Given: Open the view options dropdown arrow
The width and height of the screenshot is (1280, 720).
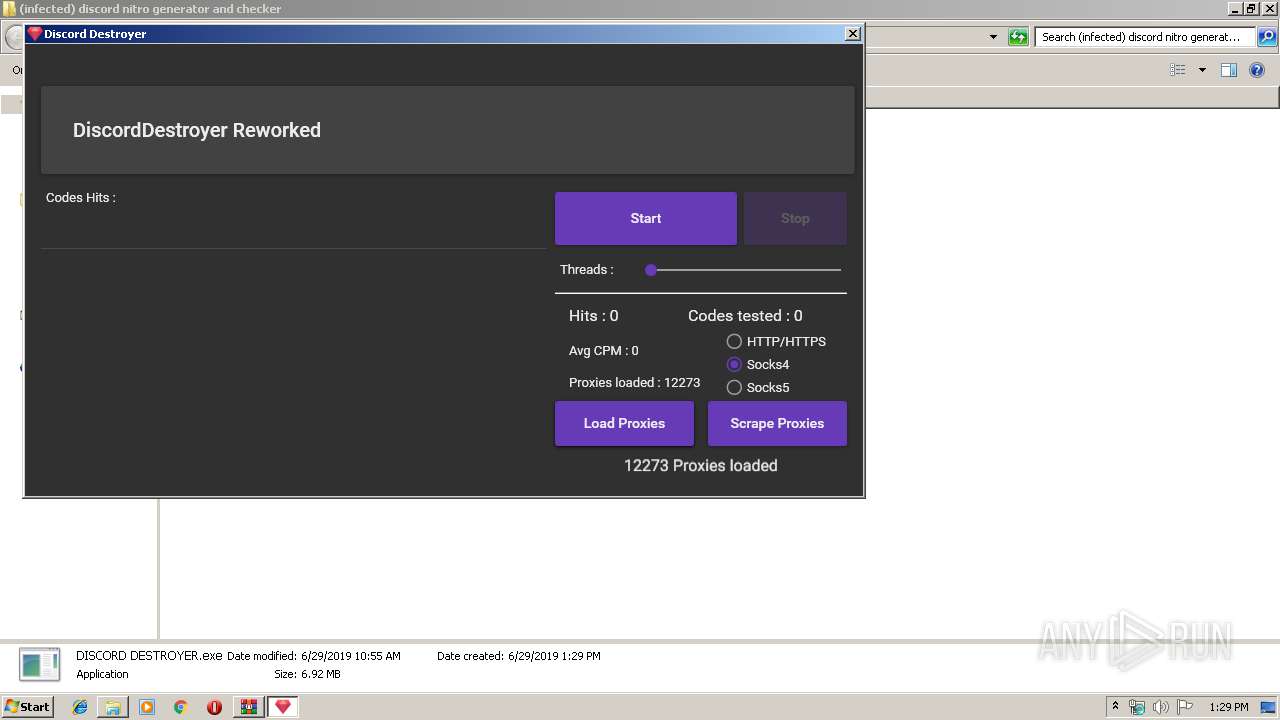Looking at the screenshot, I should (1202, 70).
